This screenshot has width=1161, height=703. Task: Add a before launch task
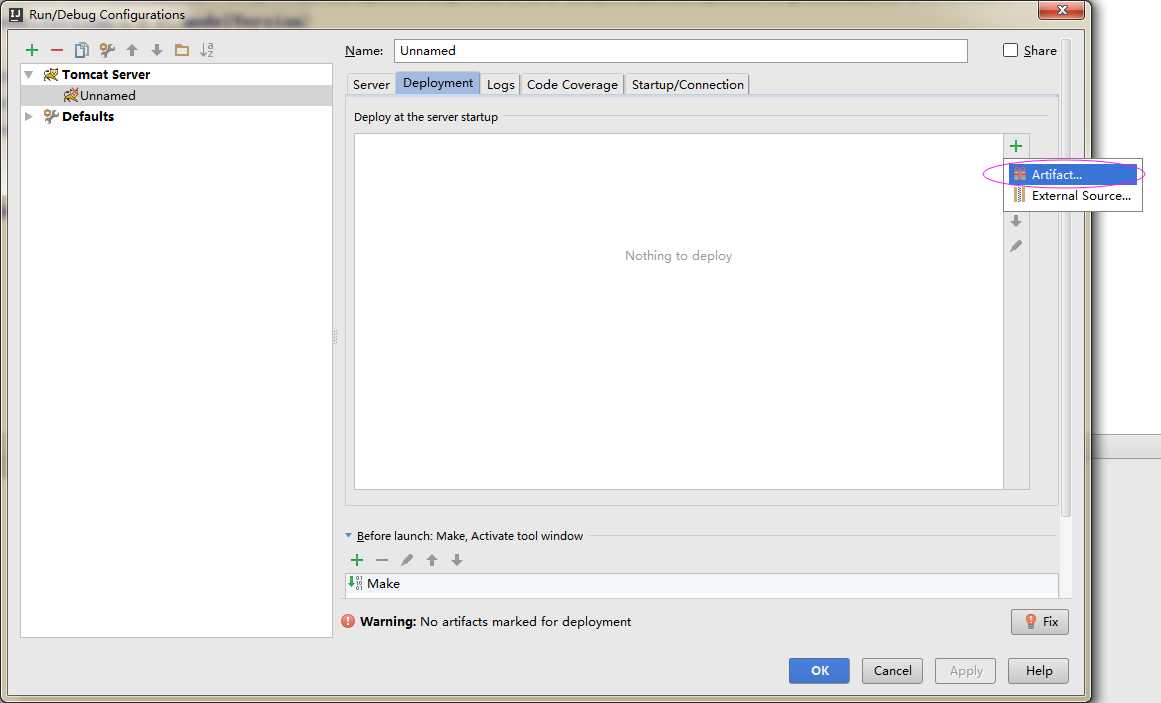click(x=357, y=560)
